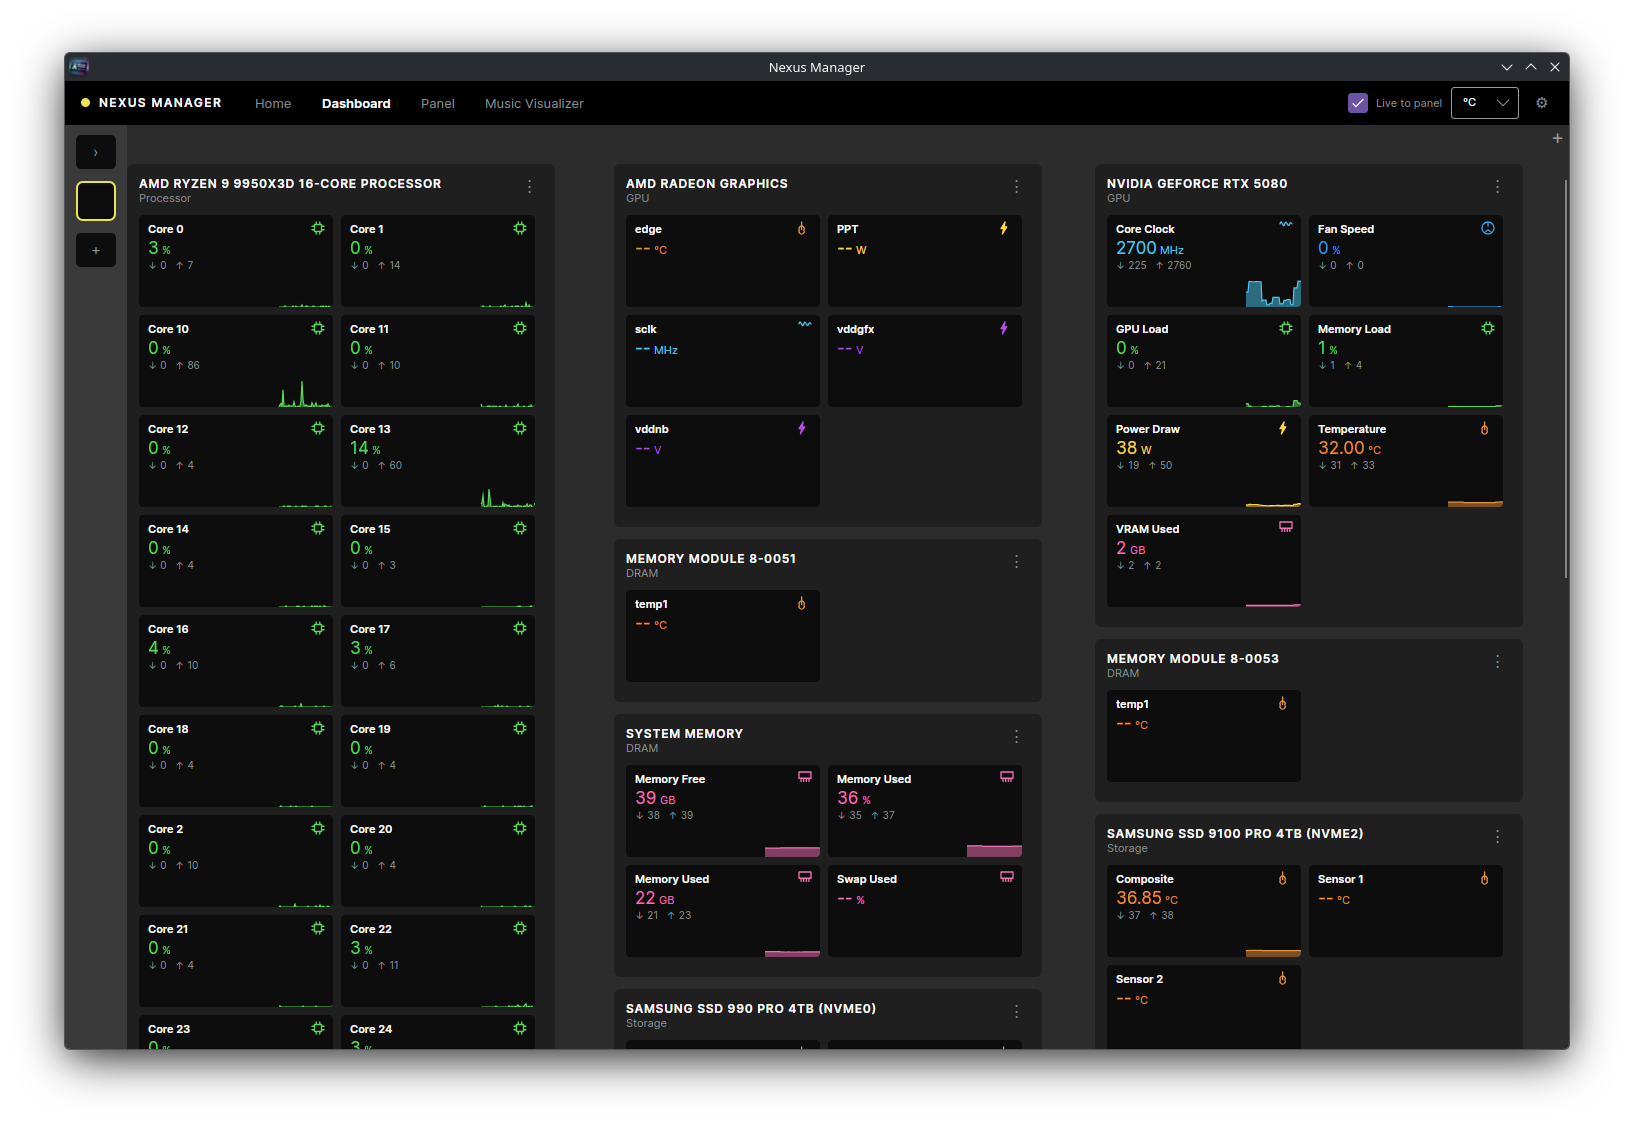Image resolution: width=1634 pixels, height=1126 pixels.
Task: Toggle the Live to panel checkbox
Action: click(x=1357, y=103)
